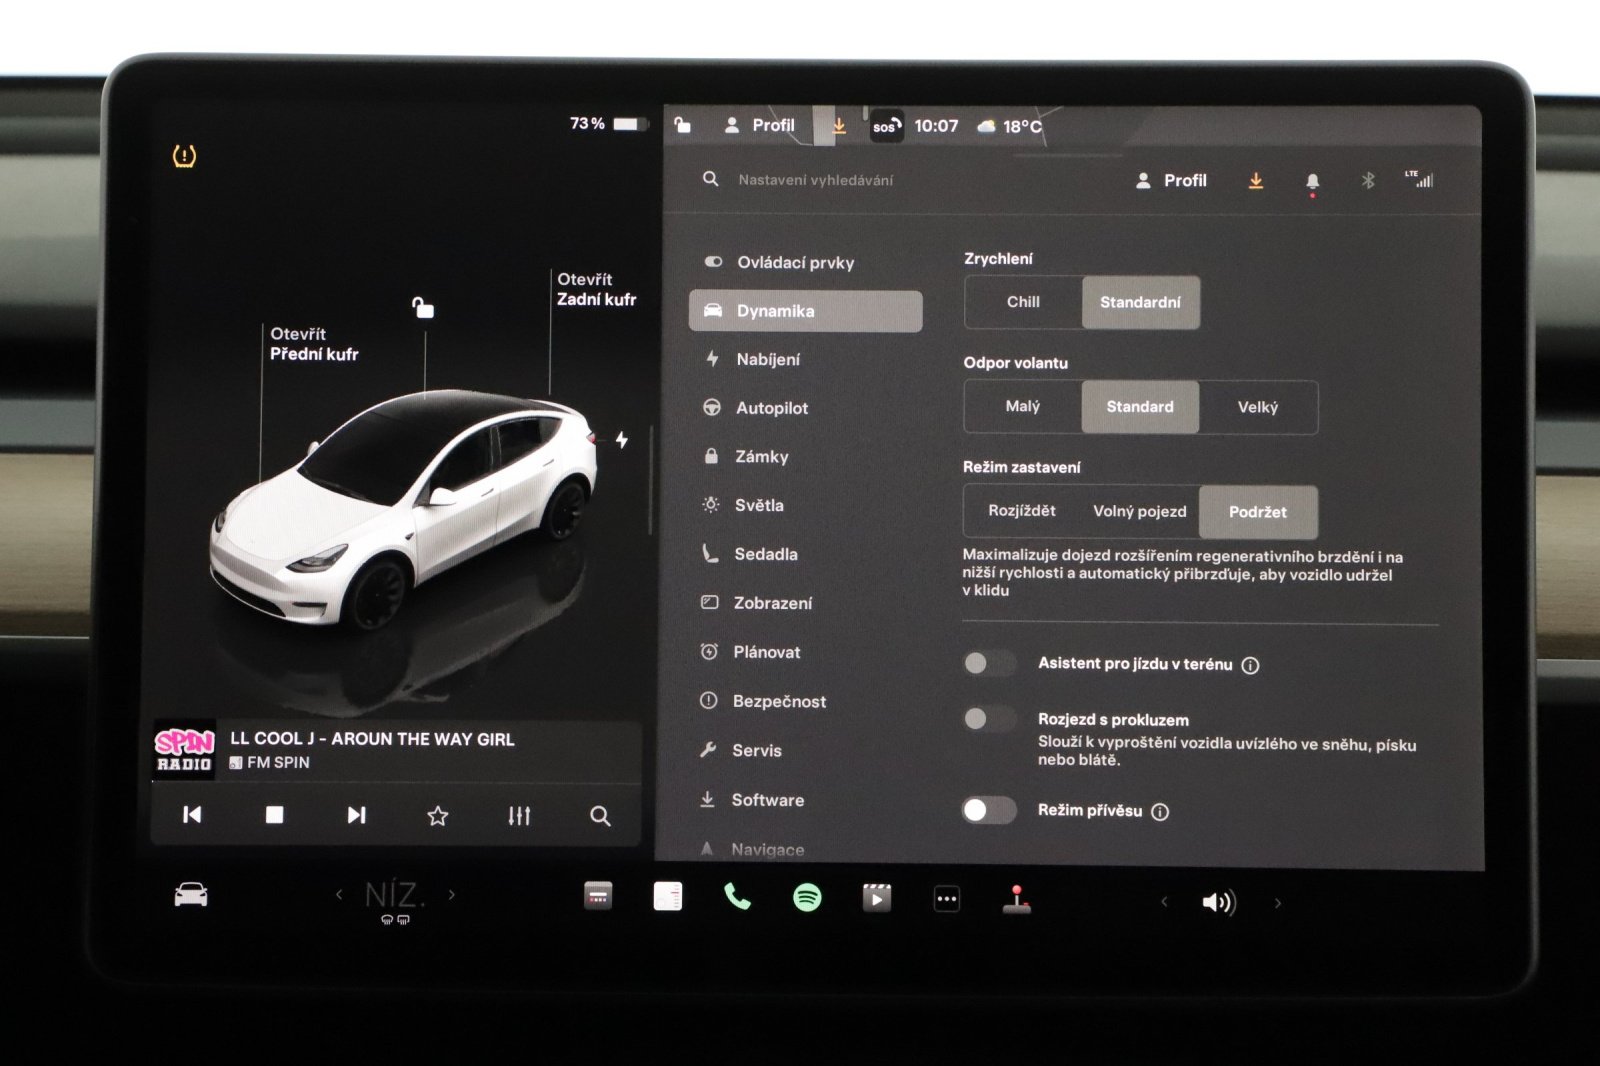Stop radio playback
The image size is (1600, 1066).
[x=274, y=815]
